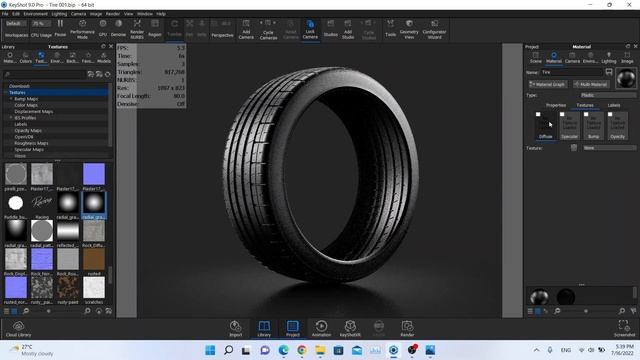Open the File menu

pos(5,14)
